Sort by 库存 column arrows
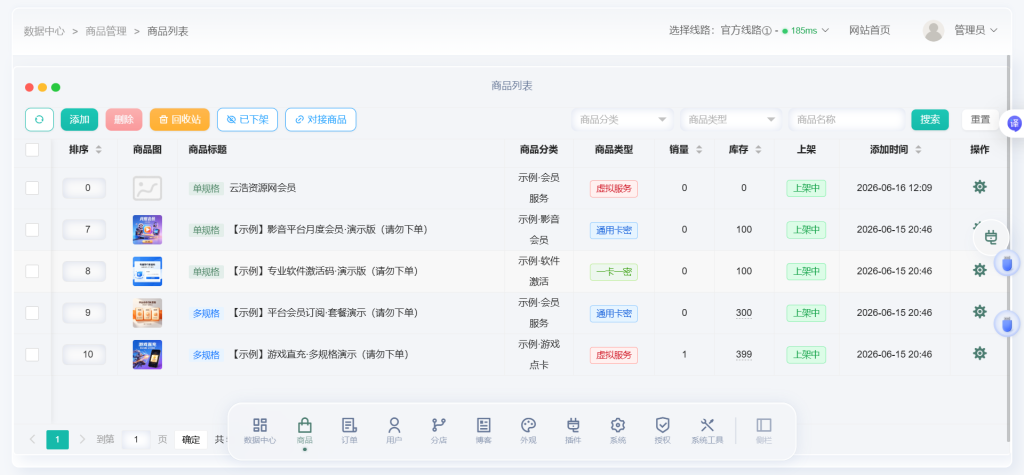Viewport: 1024px width, 475px height. pyautogui.click(x=758, y=150)
